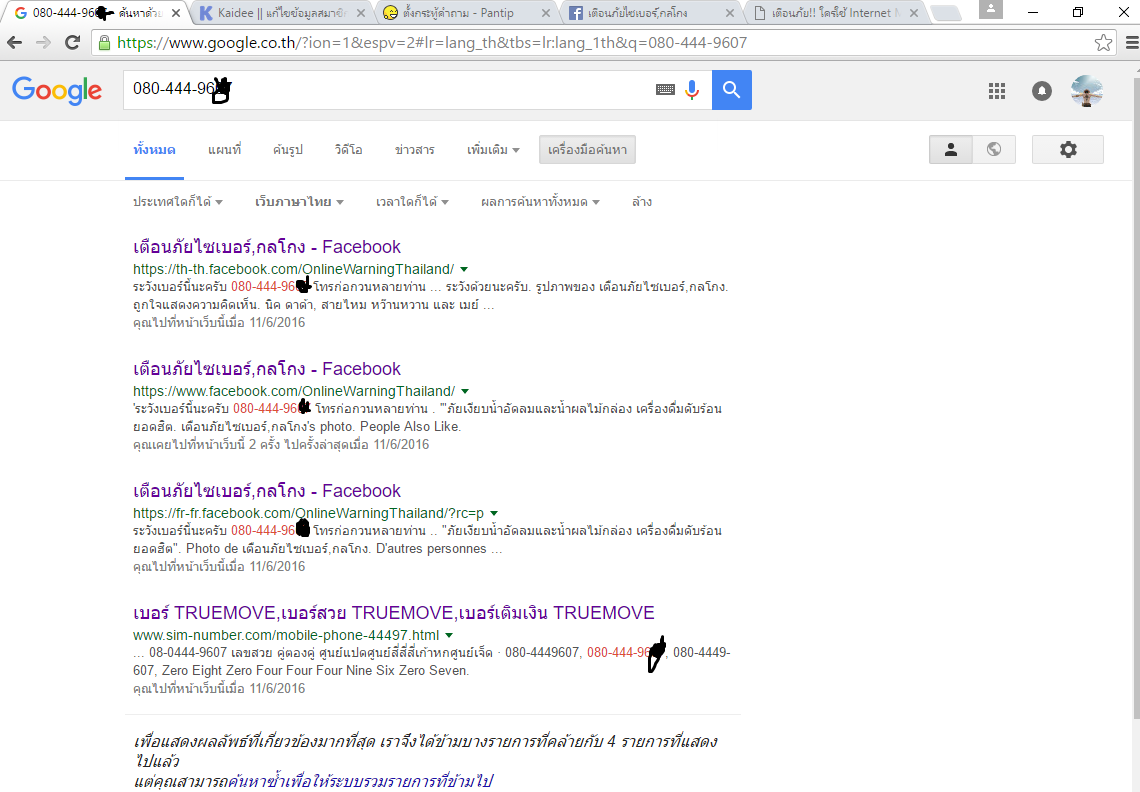
Task: Toggle the เครื่องมือค้นหา button
Action: click(x=587, y=150)
